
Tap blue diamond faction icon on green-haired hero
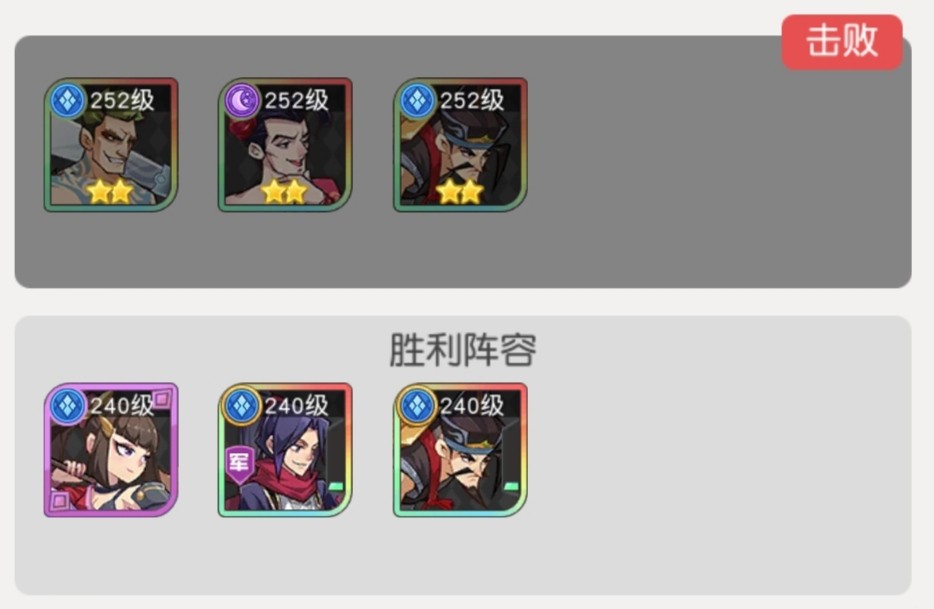(67, 100)
